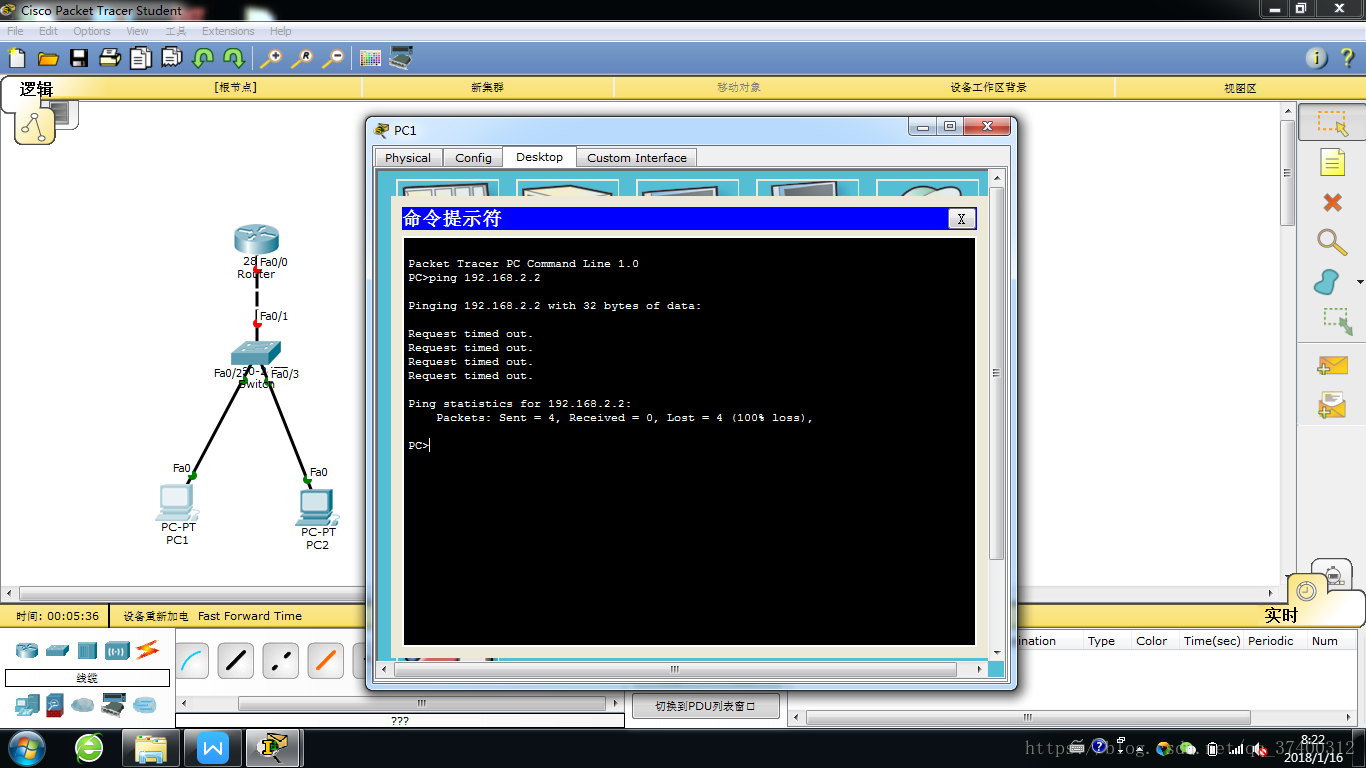Pick the copper cross-over dashed cable
Image resolution: width=1366 pixels, height=768 pixels.
click(x=281, y=660)
